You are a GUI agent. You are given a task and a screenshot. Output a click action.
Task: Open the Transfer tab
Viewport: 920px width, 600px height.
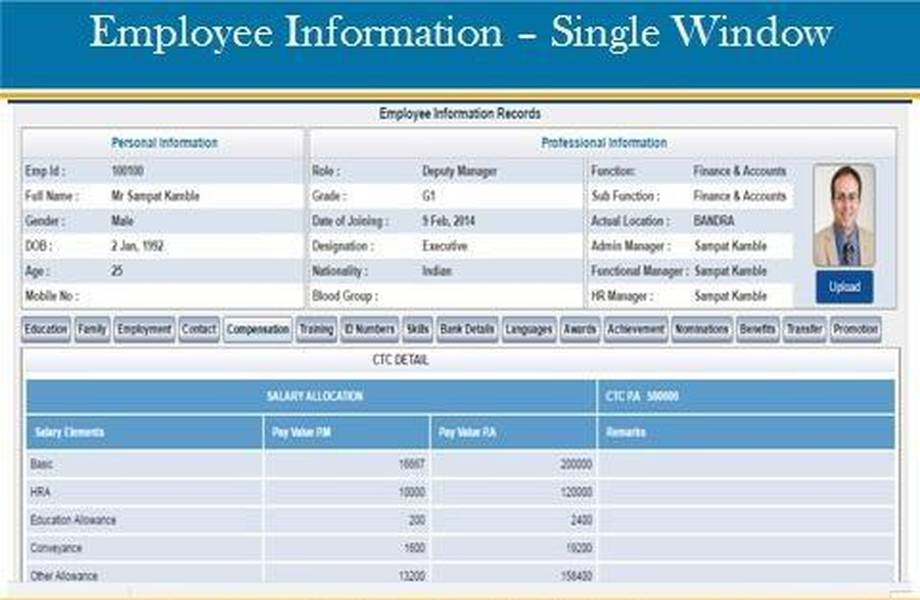point(804,329)
